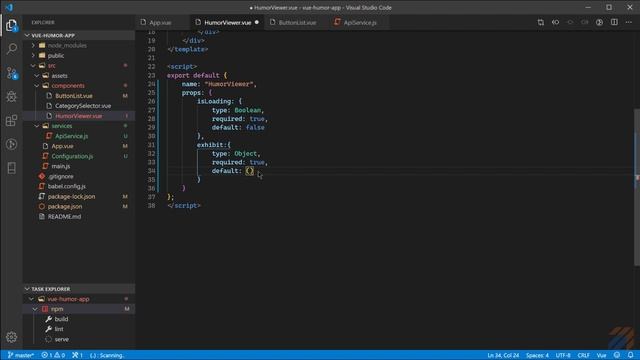Switch to the App.vue tab
This screenshot has width=640, height=360.
(x=160, y=22)
